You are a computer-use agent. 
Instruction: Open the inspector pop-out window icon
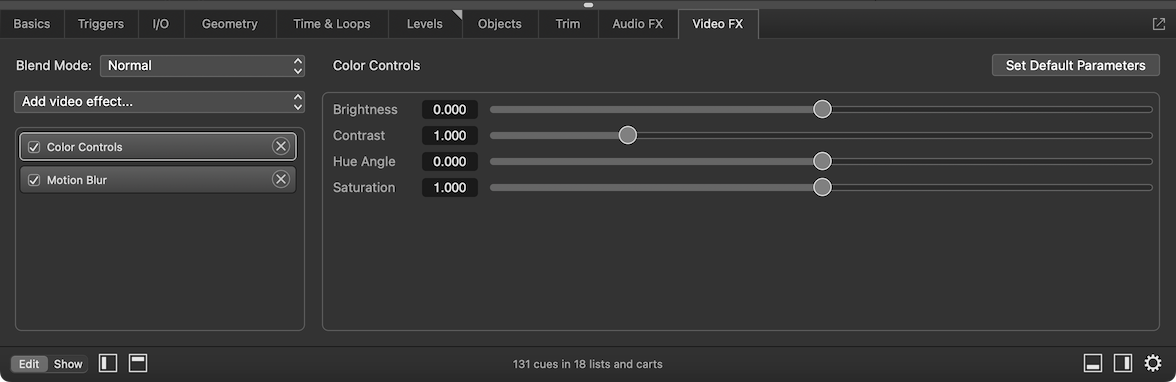coord(1158,24)
